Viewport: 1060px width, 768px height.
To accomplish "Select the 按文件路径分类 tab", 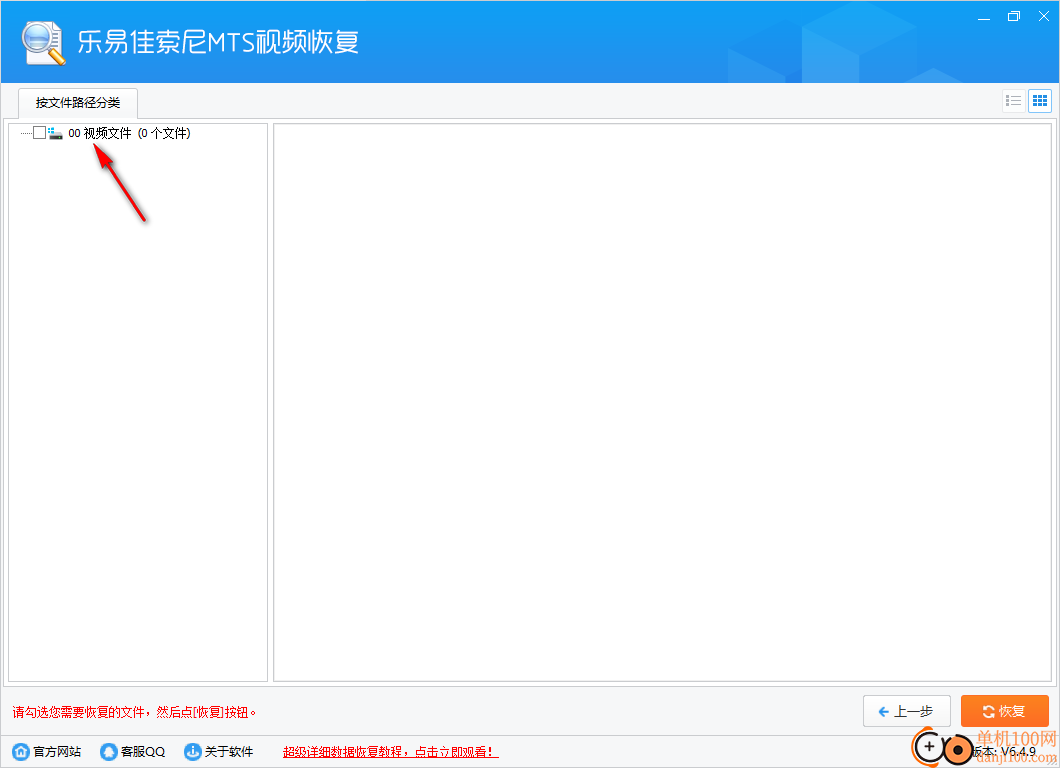I will 78,103.
